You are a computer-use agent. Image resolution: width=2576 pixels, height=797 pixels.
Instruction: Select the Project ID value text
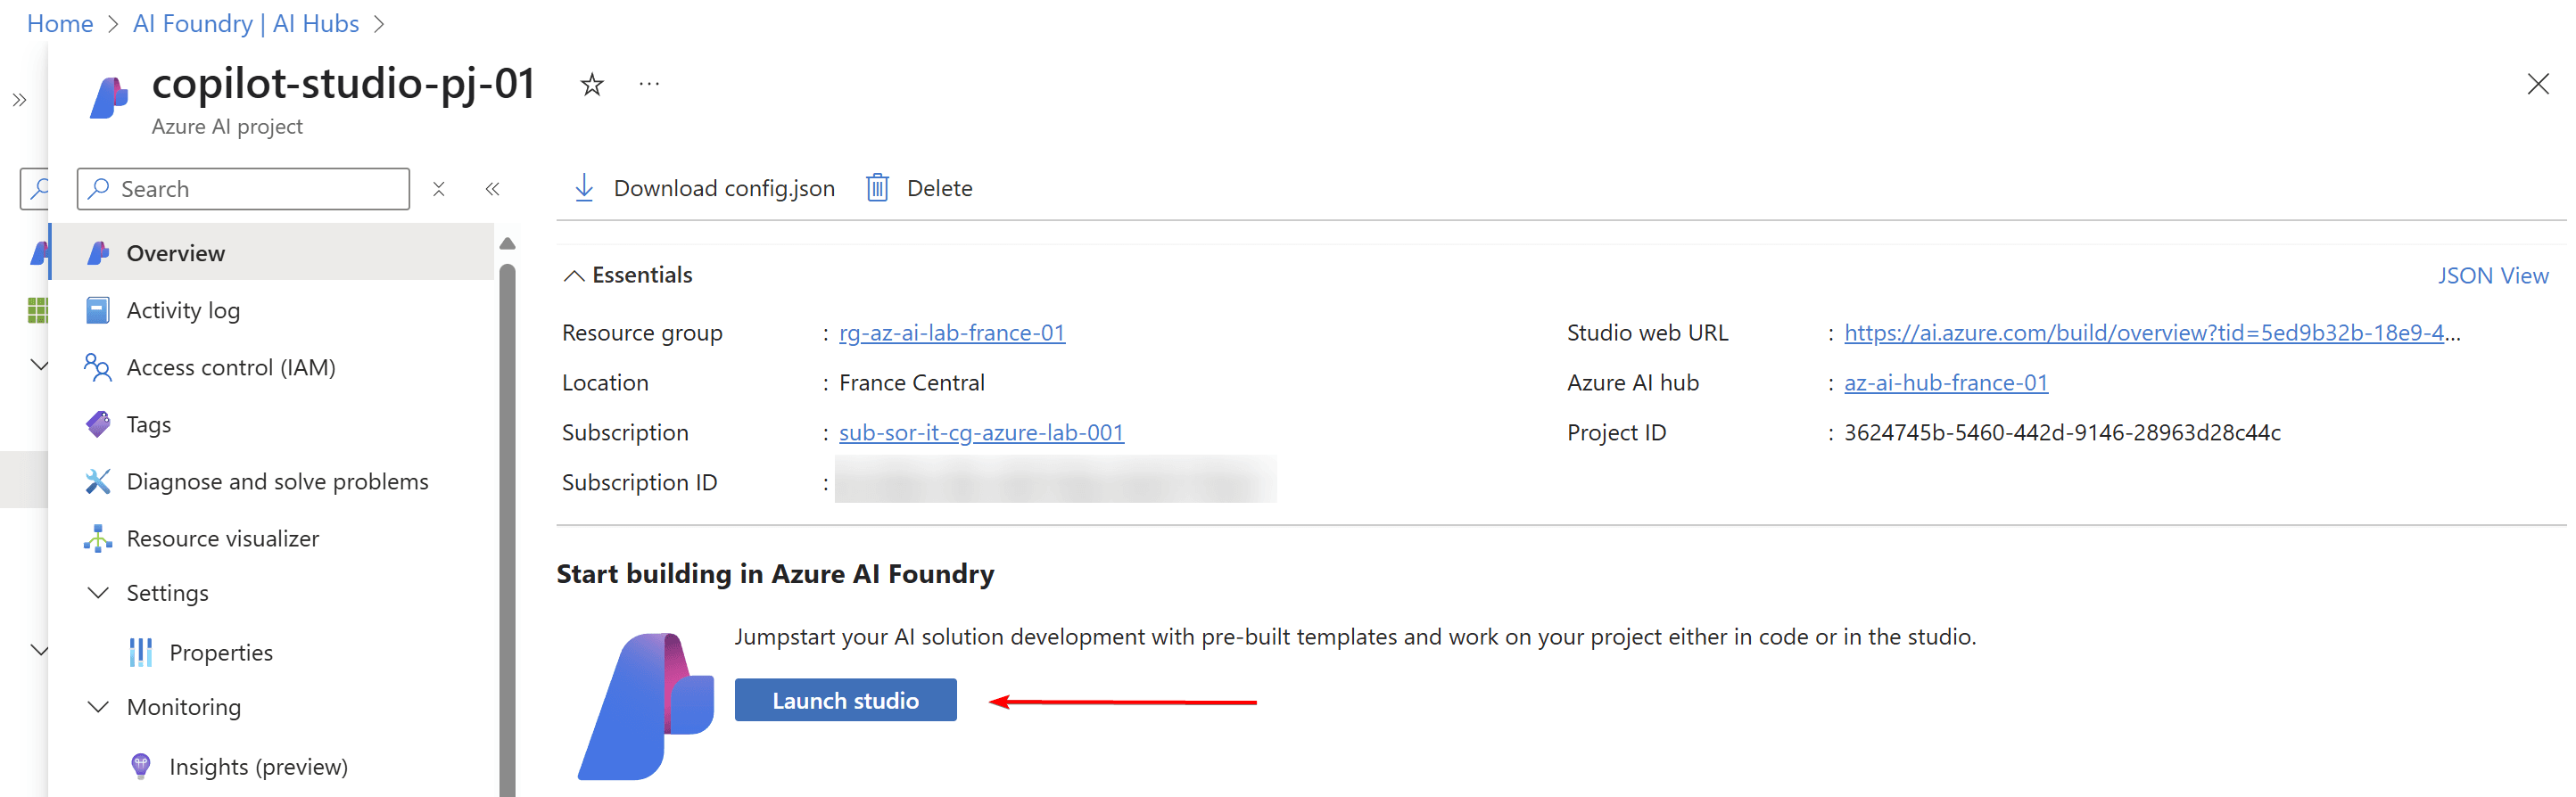tap(2062, 432)
